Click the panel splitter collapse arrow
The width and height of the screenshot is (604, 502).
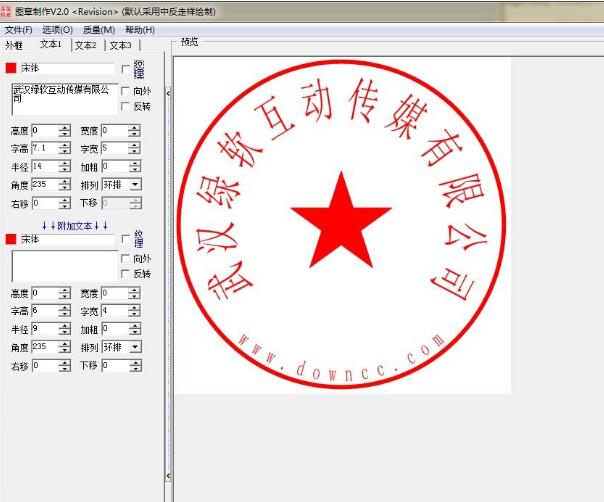[168, 93]
